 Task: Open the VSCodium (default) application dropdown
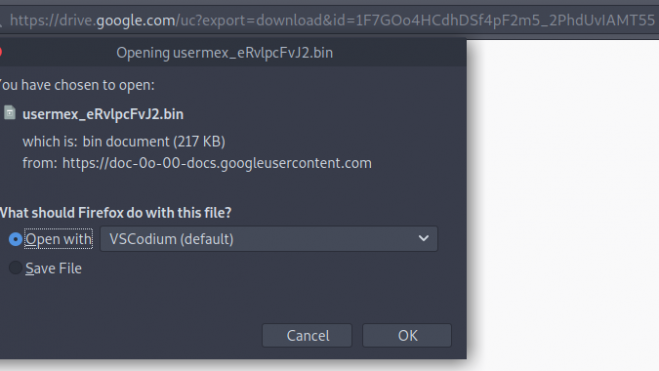point(269,239)
